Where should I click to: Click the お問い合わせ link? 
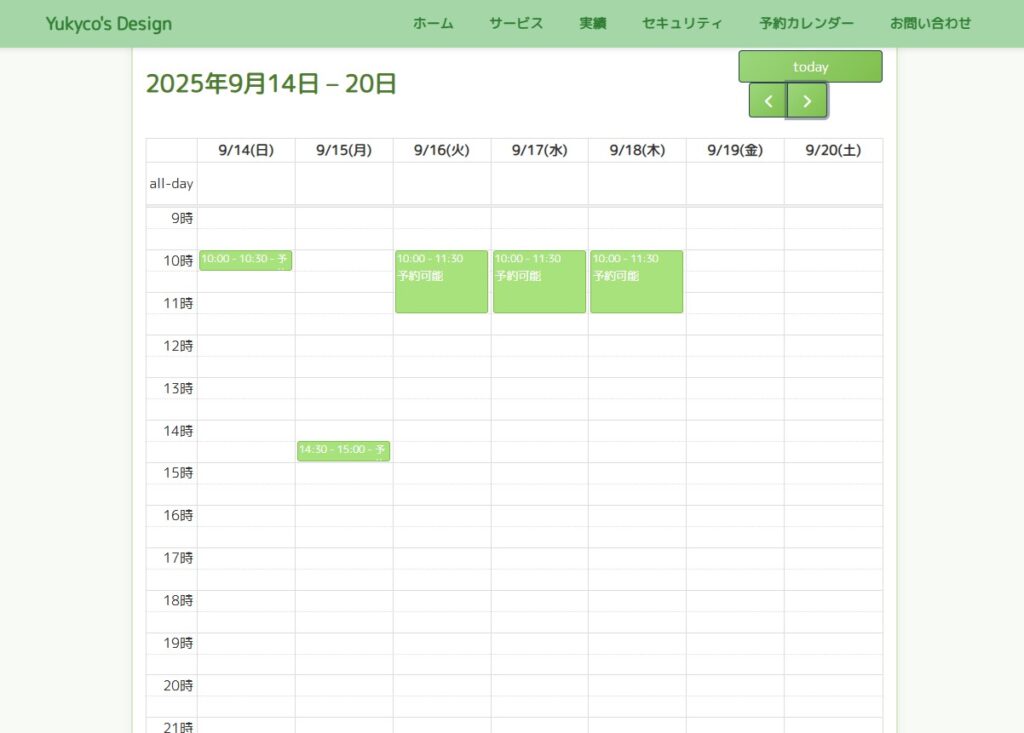(x=930, y=23)
